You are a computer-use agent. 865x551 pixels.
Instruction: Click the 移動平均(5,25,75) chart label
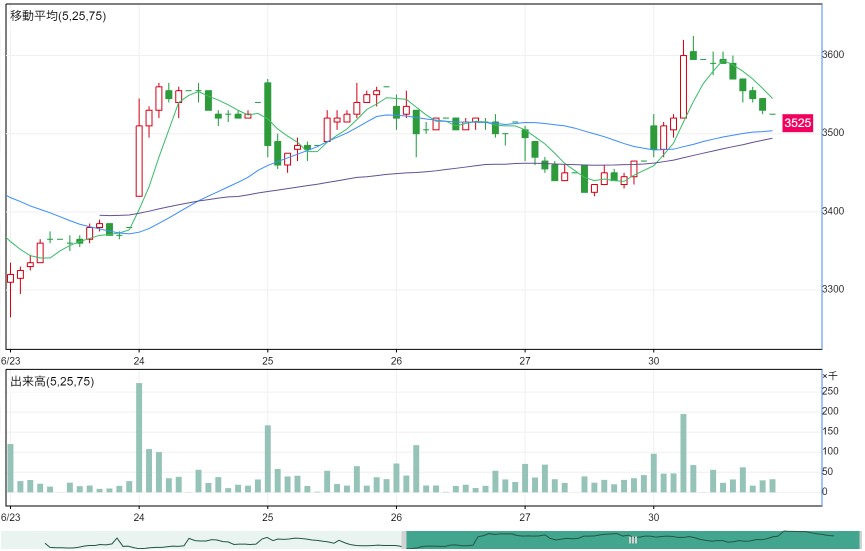tap(58, 16)
